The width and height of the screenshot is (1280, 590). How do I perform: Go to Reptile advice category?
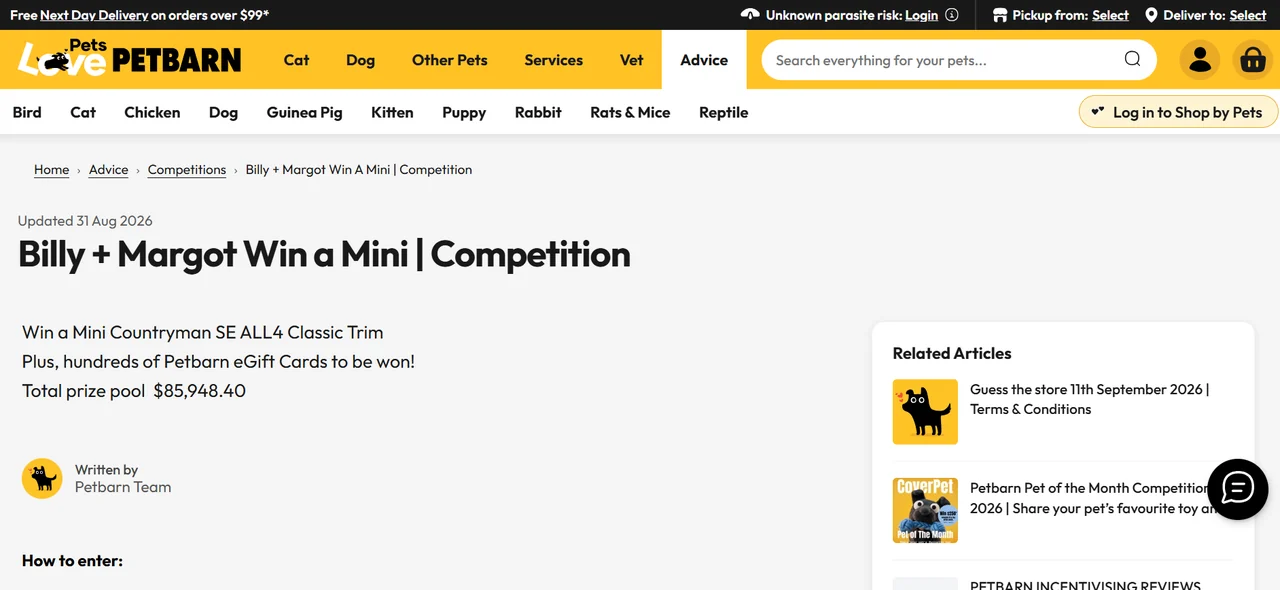[x=723, y=112]
